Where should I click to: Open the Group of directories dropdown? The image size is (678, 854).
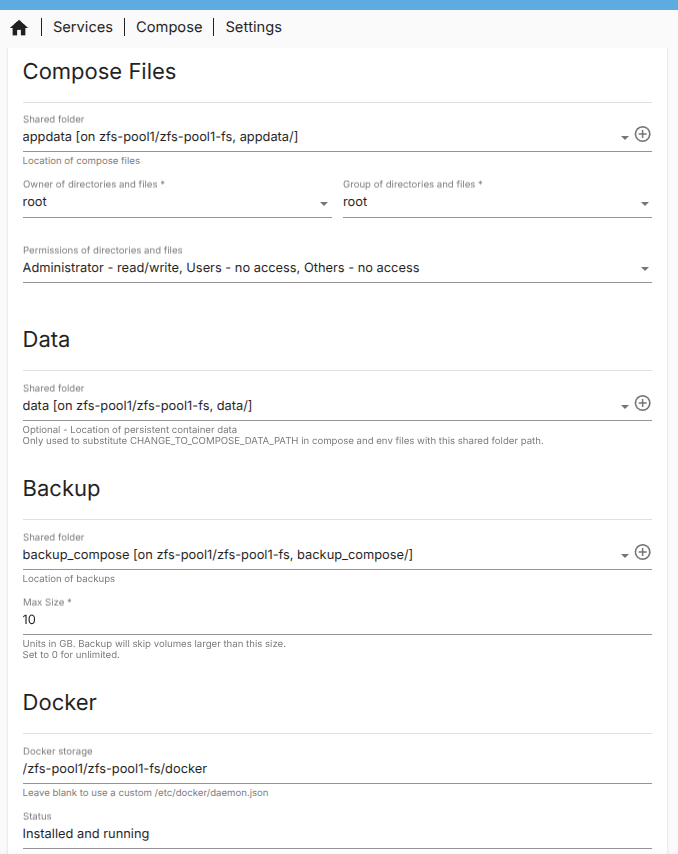645,203
